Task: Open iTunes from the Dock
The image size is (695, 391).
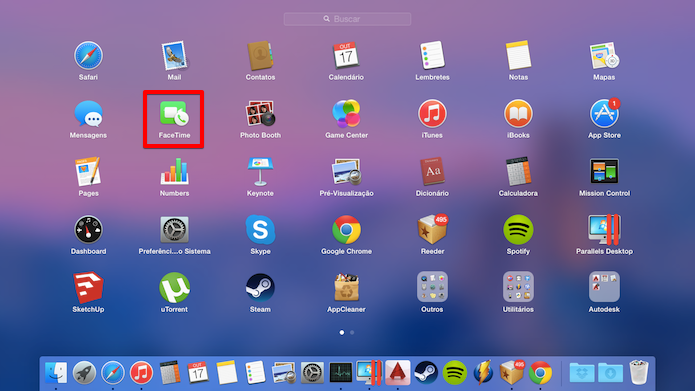Action: [x=141, y=372]
